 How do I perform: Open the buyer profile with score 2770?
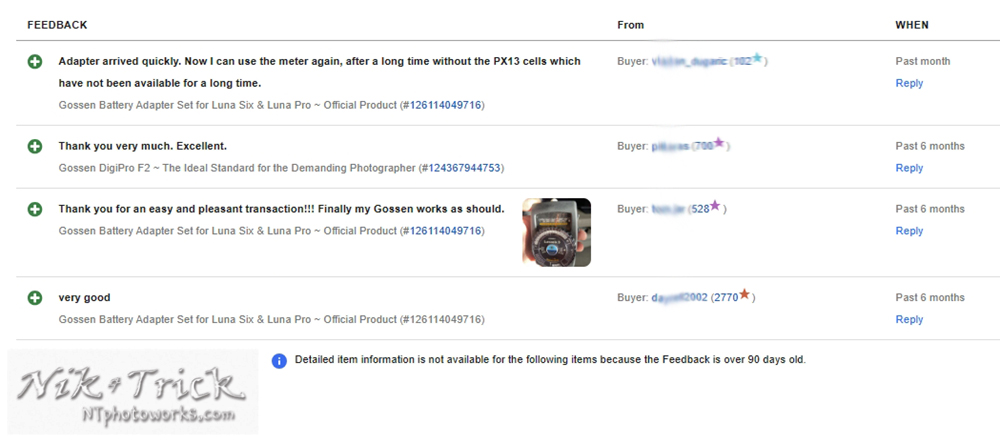[679, 297]
